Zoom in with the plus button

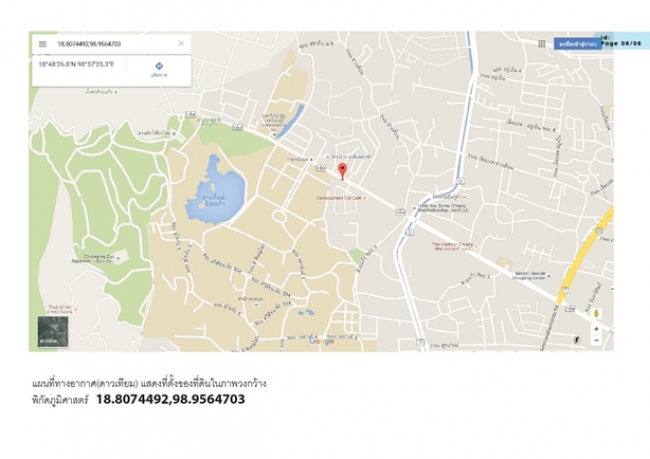coord(596,329)
